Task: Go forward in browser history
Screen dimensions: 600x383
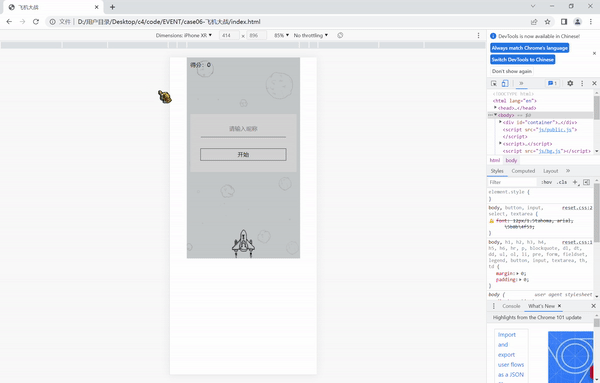Action: [23, 22]
